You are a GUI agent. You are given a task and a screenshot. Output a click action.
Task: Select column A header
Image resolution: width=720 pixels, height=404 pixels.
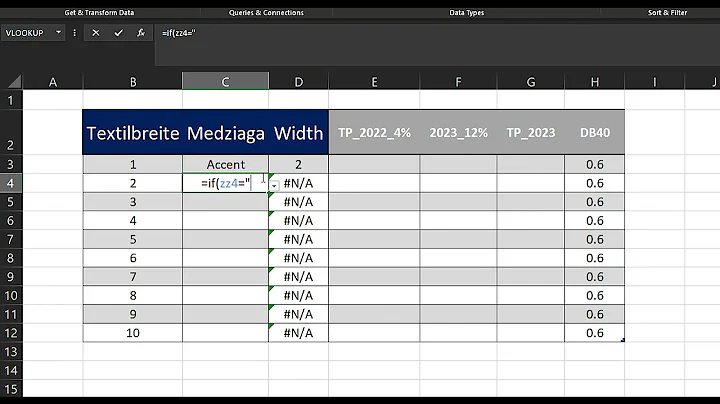[53, 82]
